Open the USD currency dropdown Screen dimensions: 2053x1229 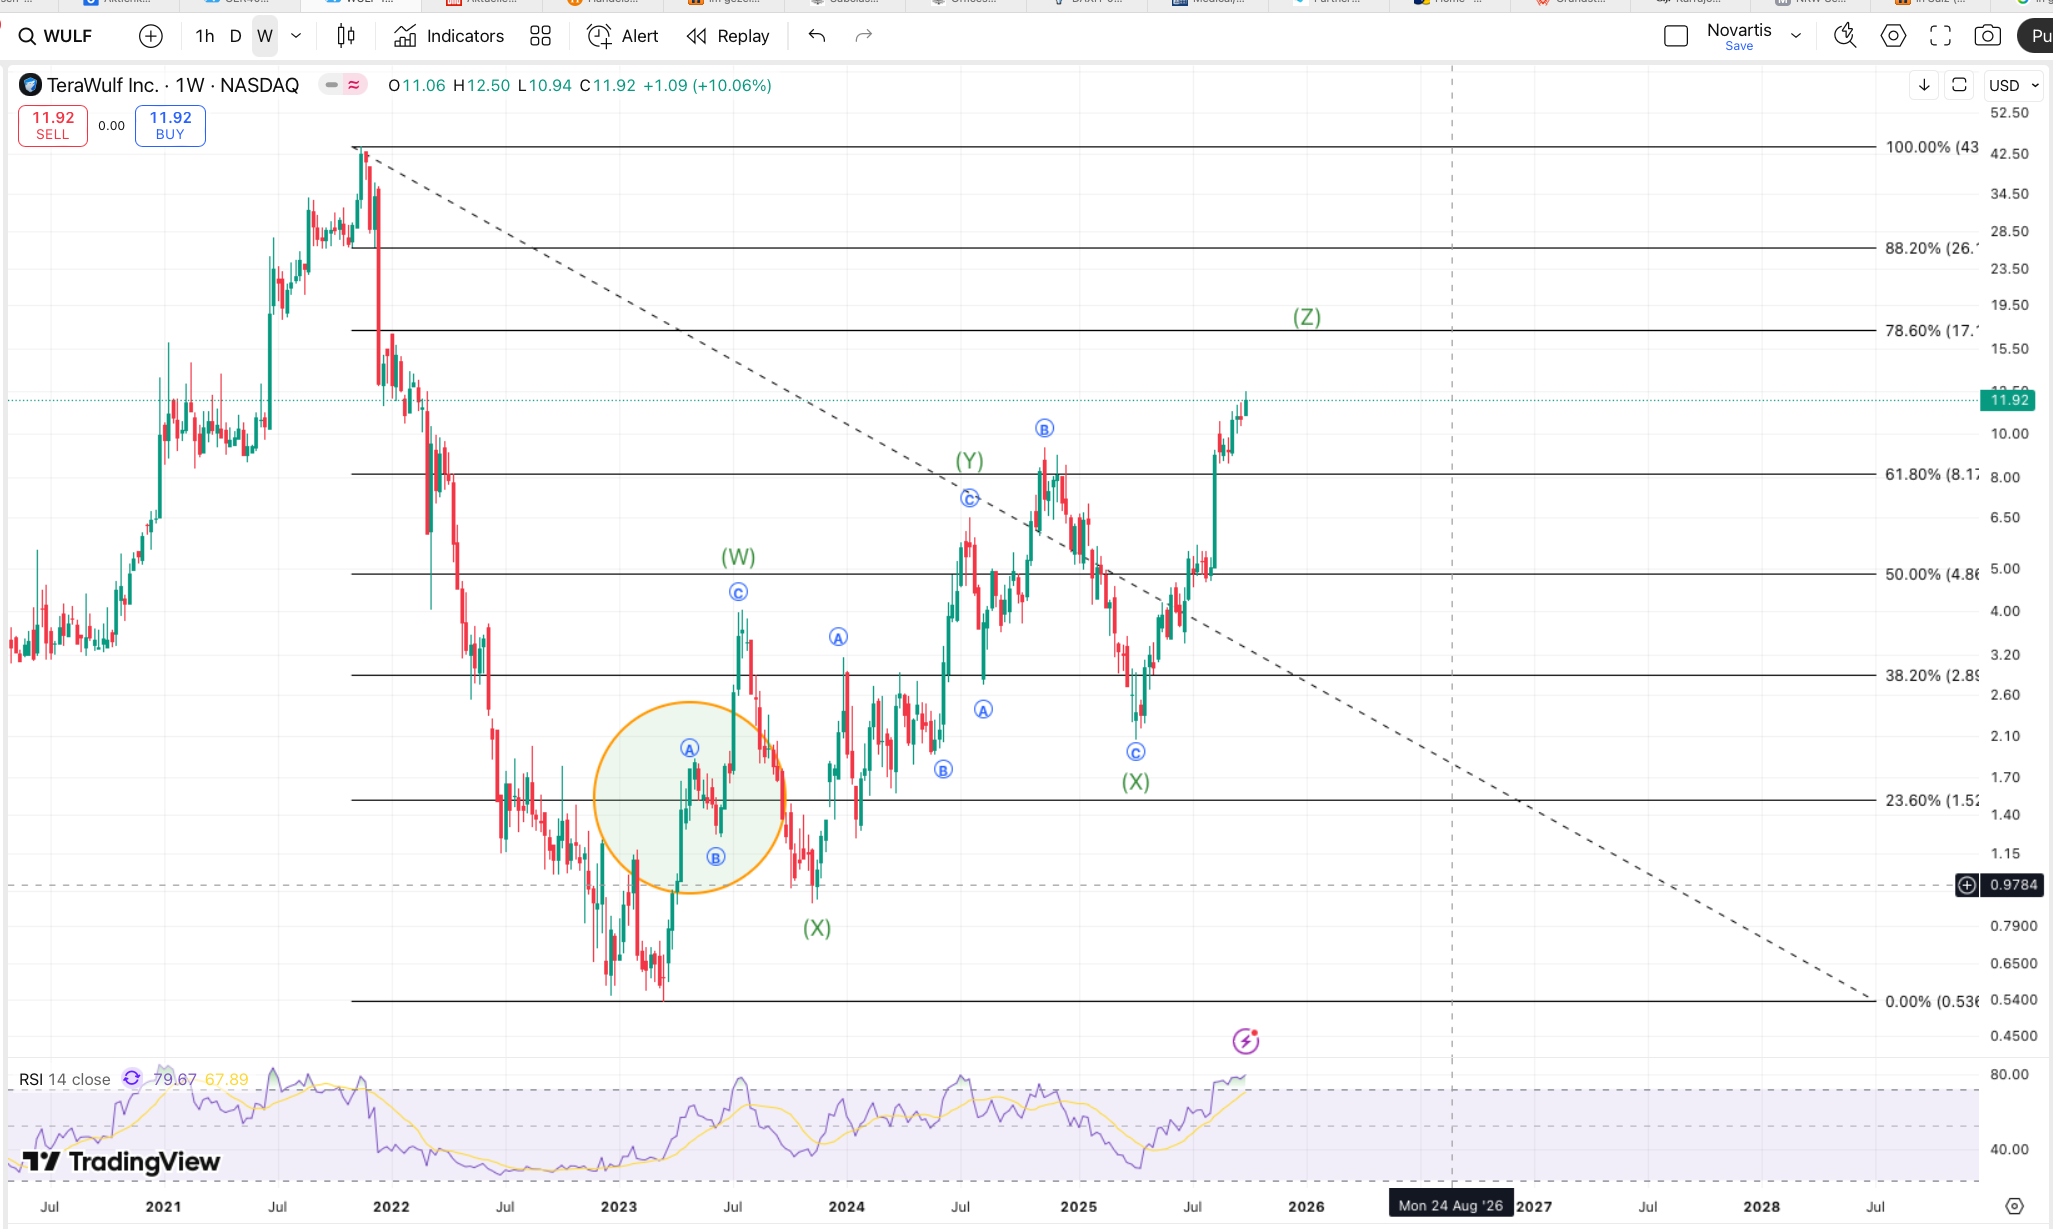(2013, 85)
